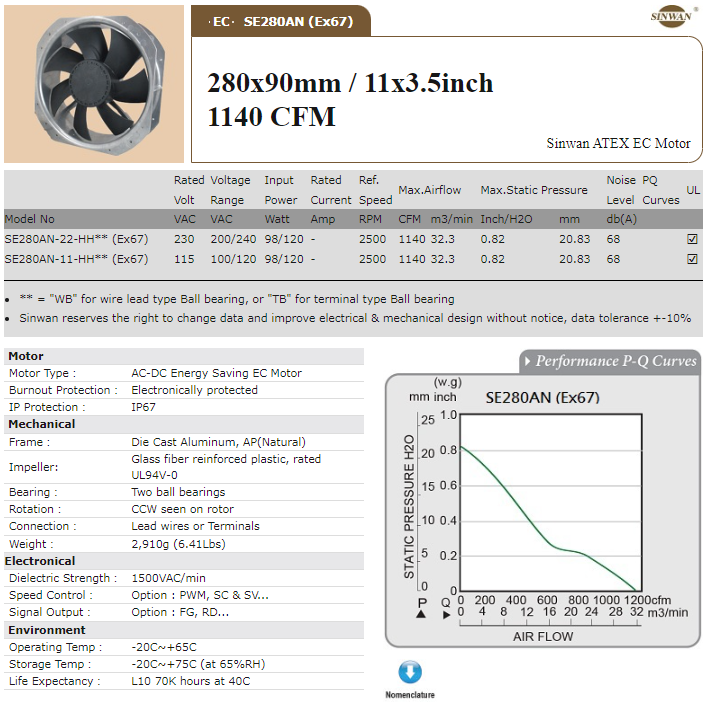Select the EC SE280AN (Ex67) title tab
The height and width of the screenshot is (702, 724).
point(282,21)
